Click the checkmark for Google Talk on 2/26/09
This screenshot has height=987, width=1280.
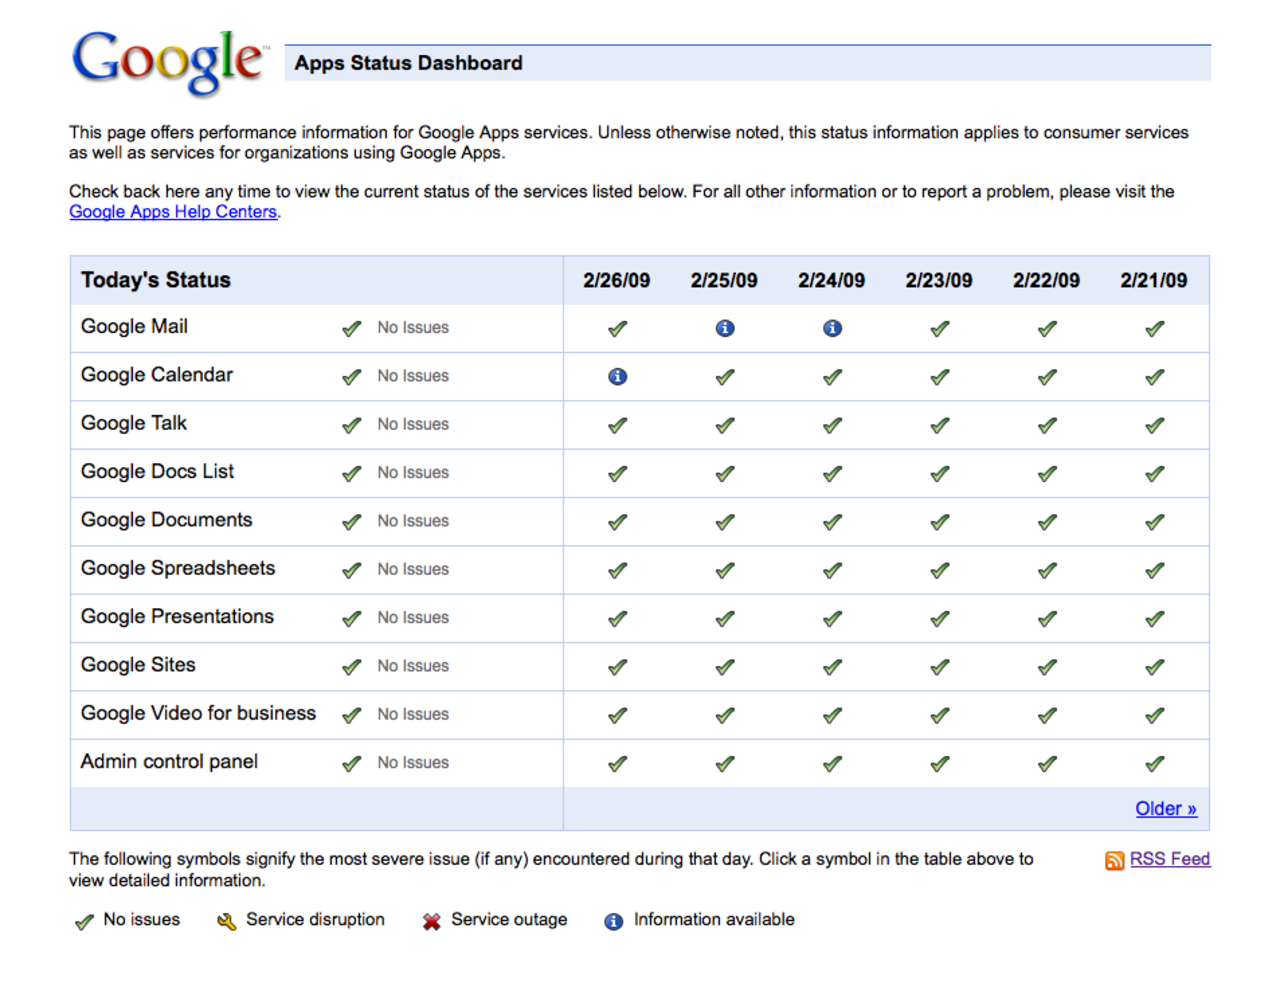pos(617,424)
